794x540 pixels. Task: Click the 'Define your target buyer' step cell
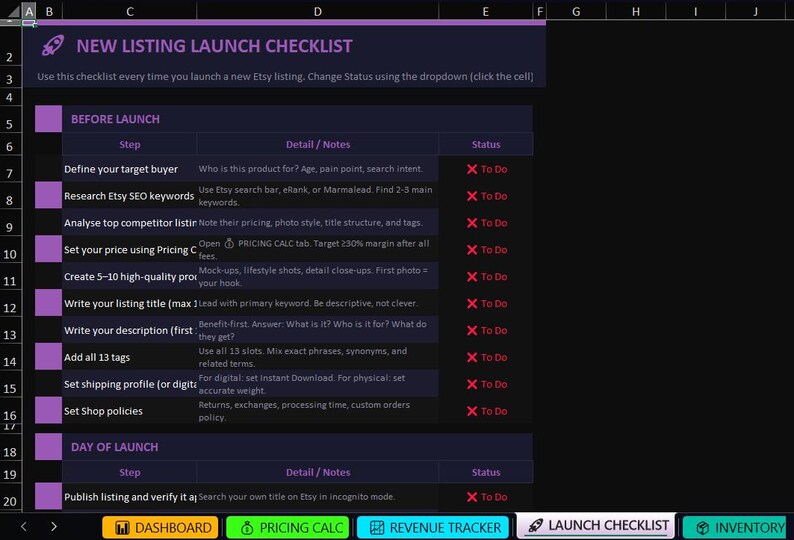pos(130,169)
